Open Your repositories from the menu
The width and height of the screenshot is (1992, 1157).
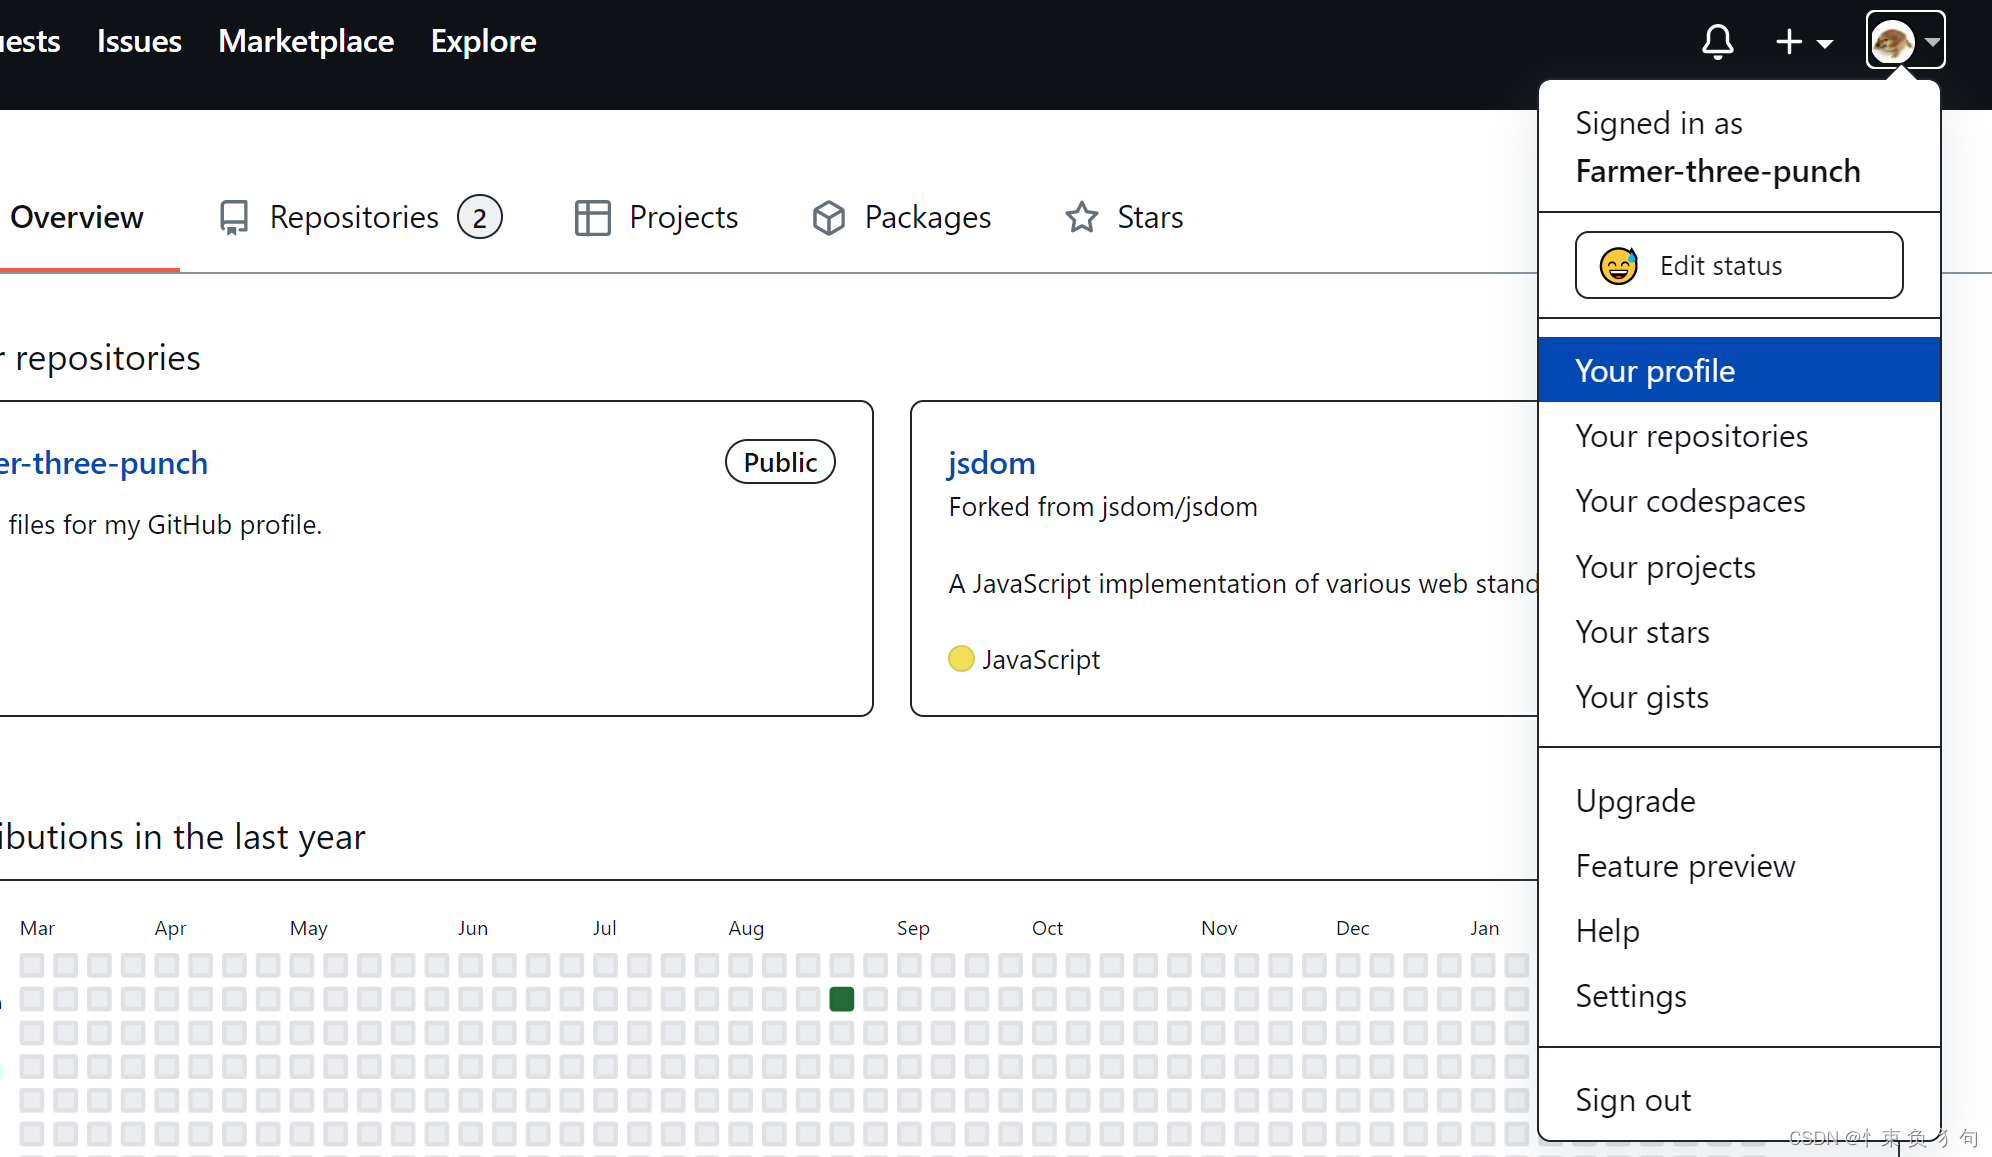[1691, 436]
